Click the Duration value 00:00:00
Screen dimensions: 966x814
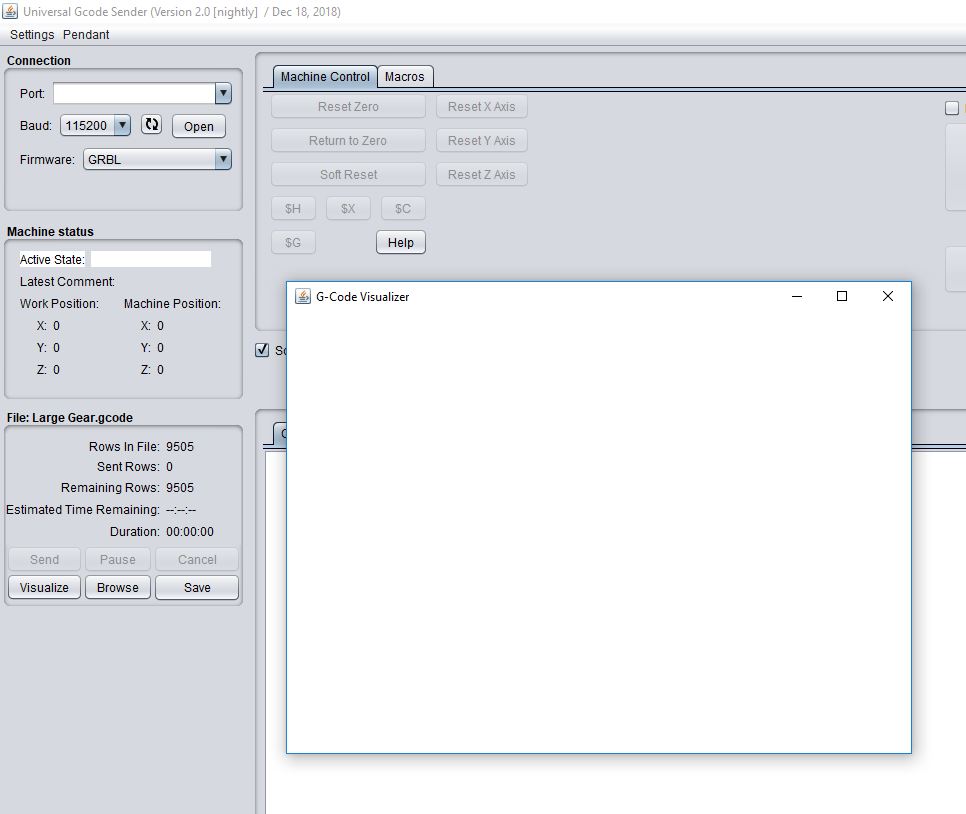tap(190, 531)
